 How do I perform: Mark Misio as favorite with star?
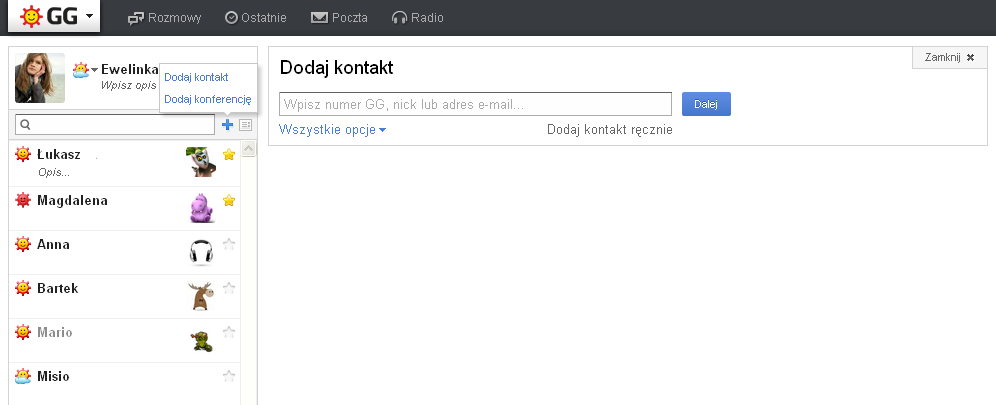coord(229,376)
